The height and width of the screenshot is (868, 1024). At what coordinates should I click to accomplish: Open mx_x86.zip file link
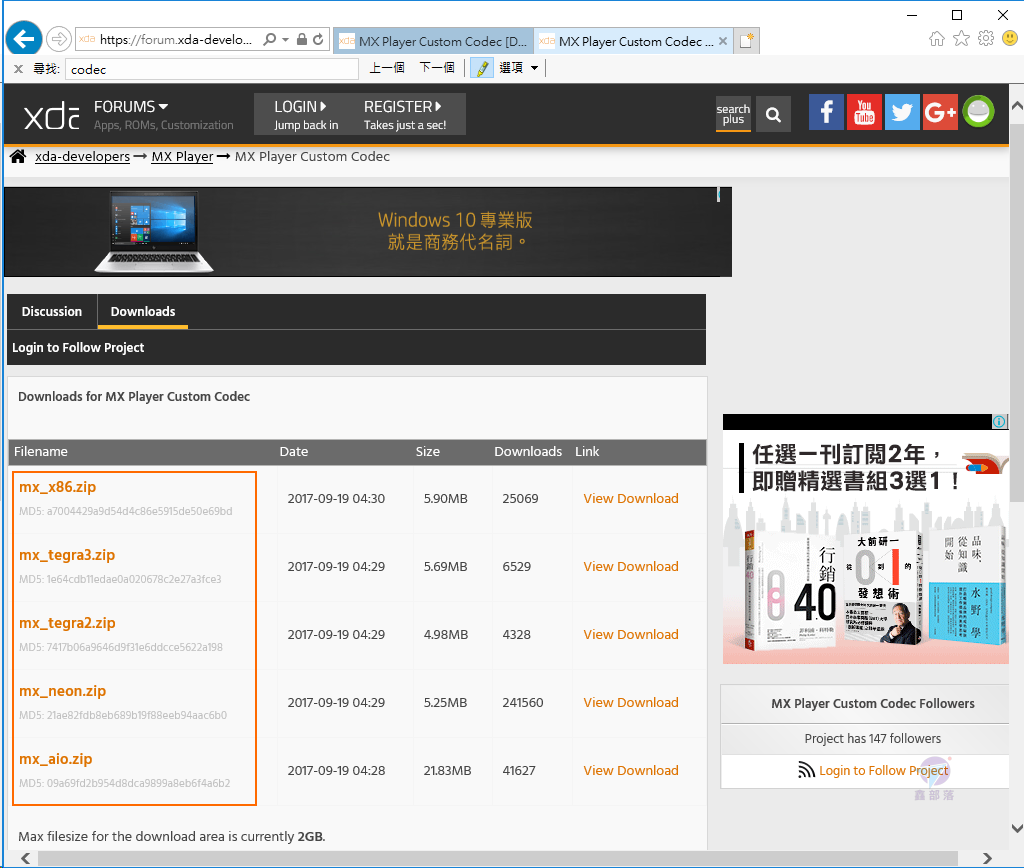(x=57, y=487)
